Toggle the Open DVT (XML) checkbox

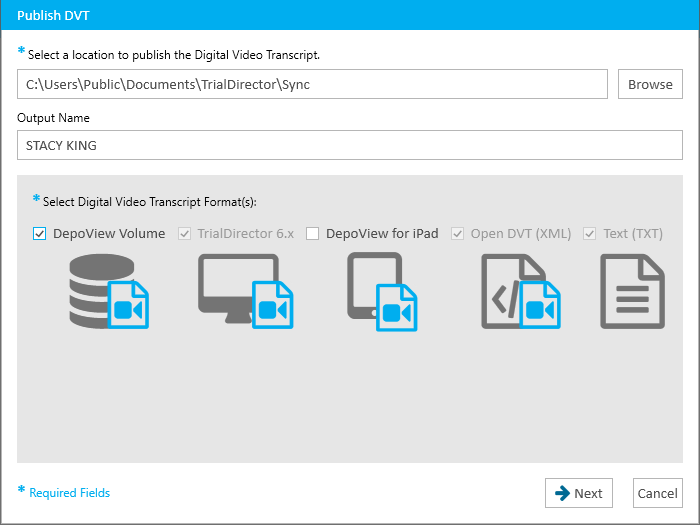pos(458,233)
